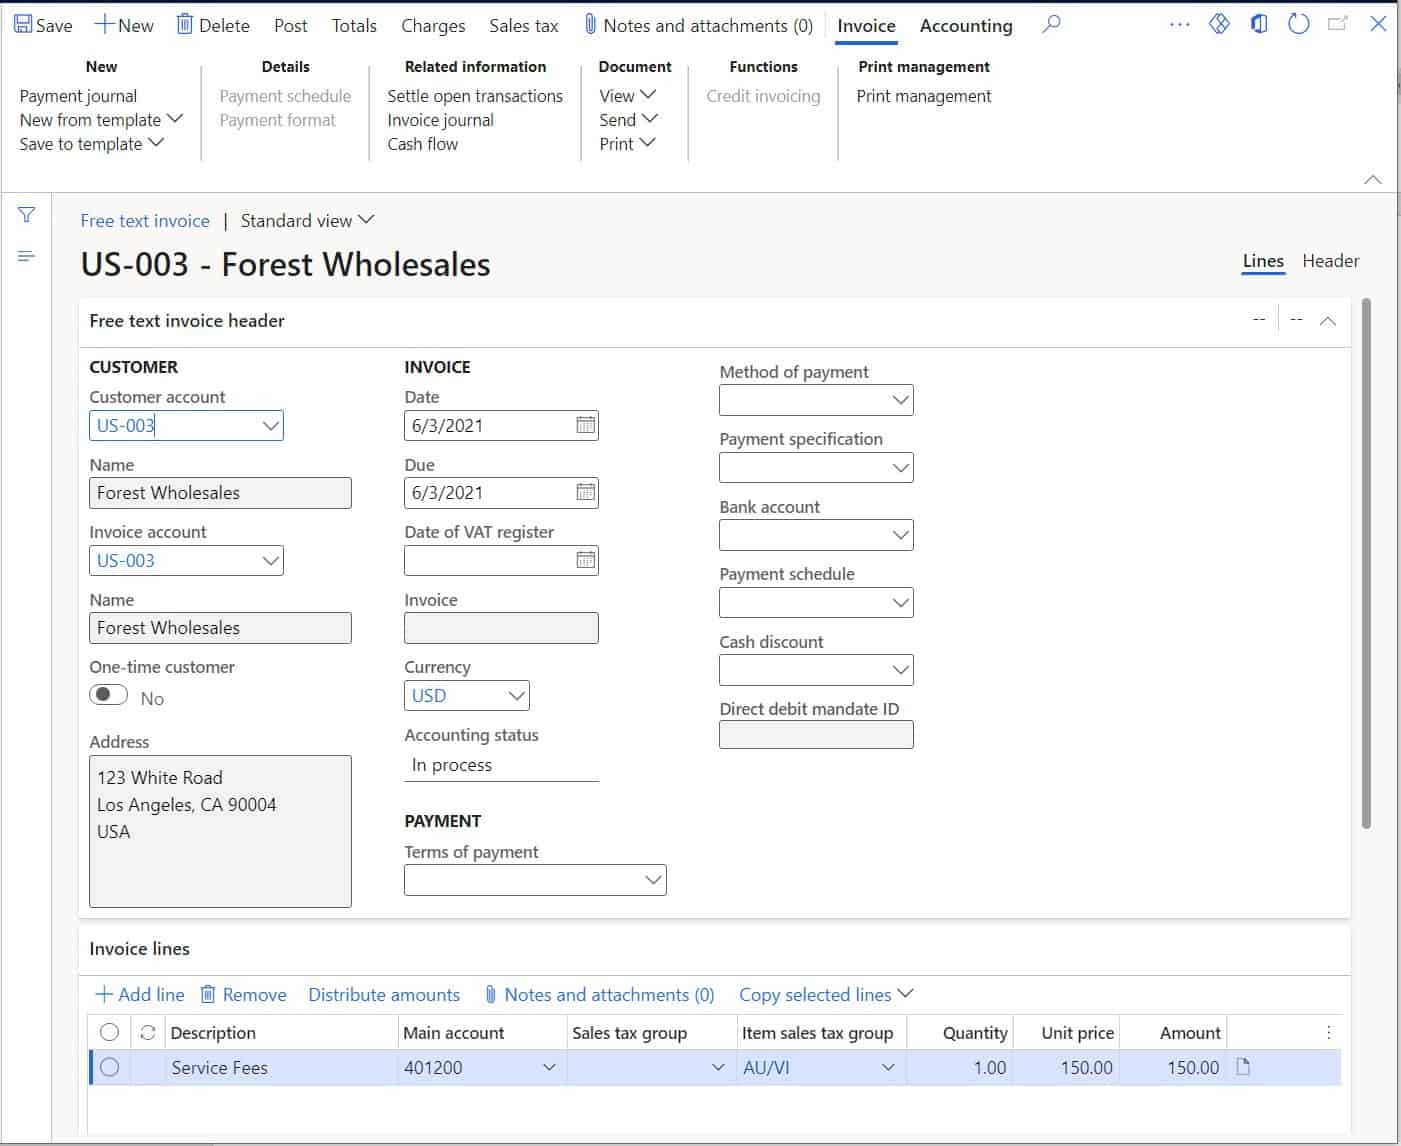Open the Print dropdown
This screenshot has width=1401, height=1146.
tap(627, 143)
